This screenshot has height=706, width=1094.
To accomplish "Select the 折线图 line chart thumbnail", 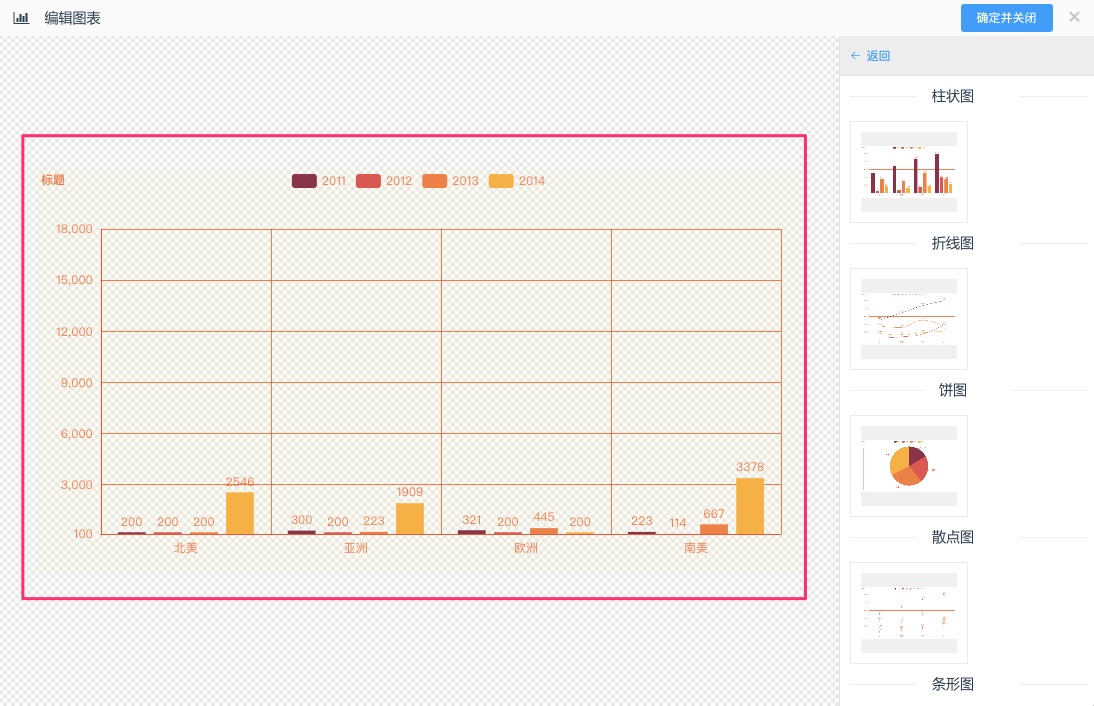I will click(x=908, y=318).
